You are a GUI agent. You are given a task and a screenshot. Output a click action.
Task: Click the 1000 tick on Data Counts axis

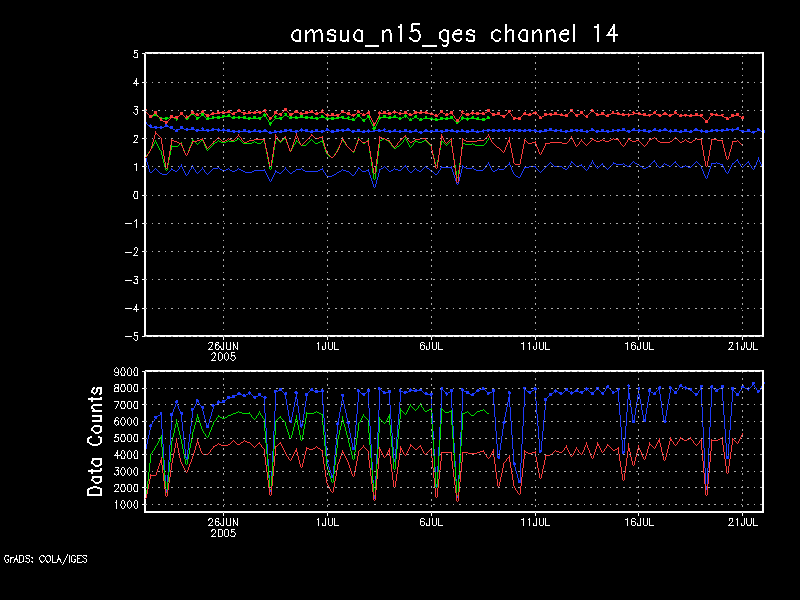click(x=126, y=506)
